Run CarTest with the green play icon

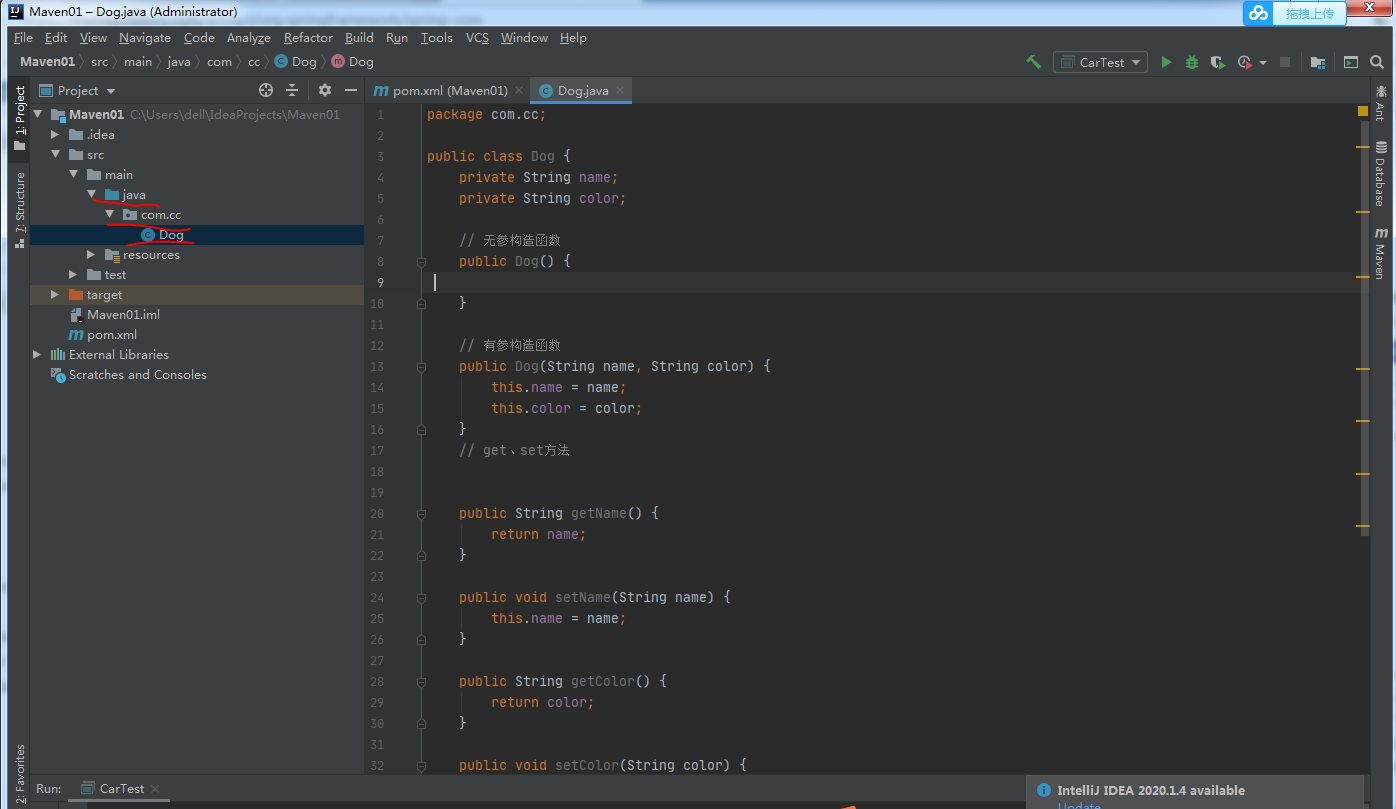coord(1166,62)
